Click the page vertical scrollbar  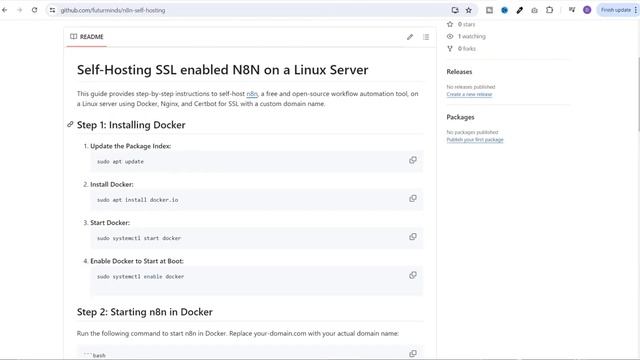tap(638, 94)
